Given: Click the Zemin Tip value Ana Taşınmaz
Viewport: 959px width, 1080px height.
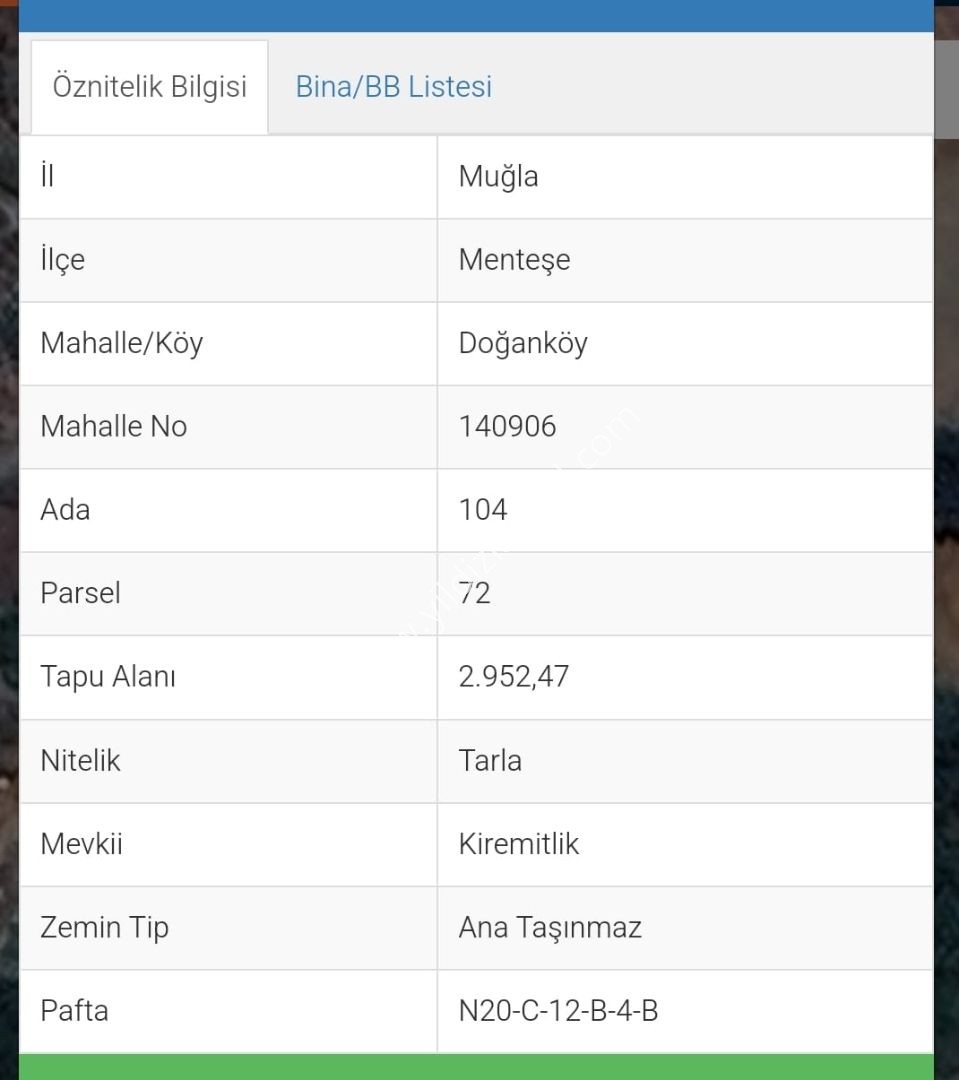Looking at the screenshot, I should (550, 928).
